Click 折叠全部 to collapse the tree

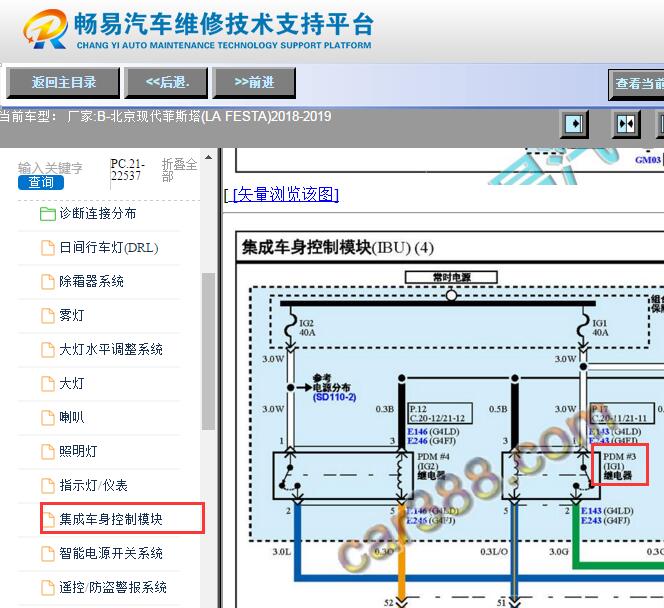(x=179, y=169)
